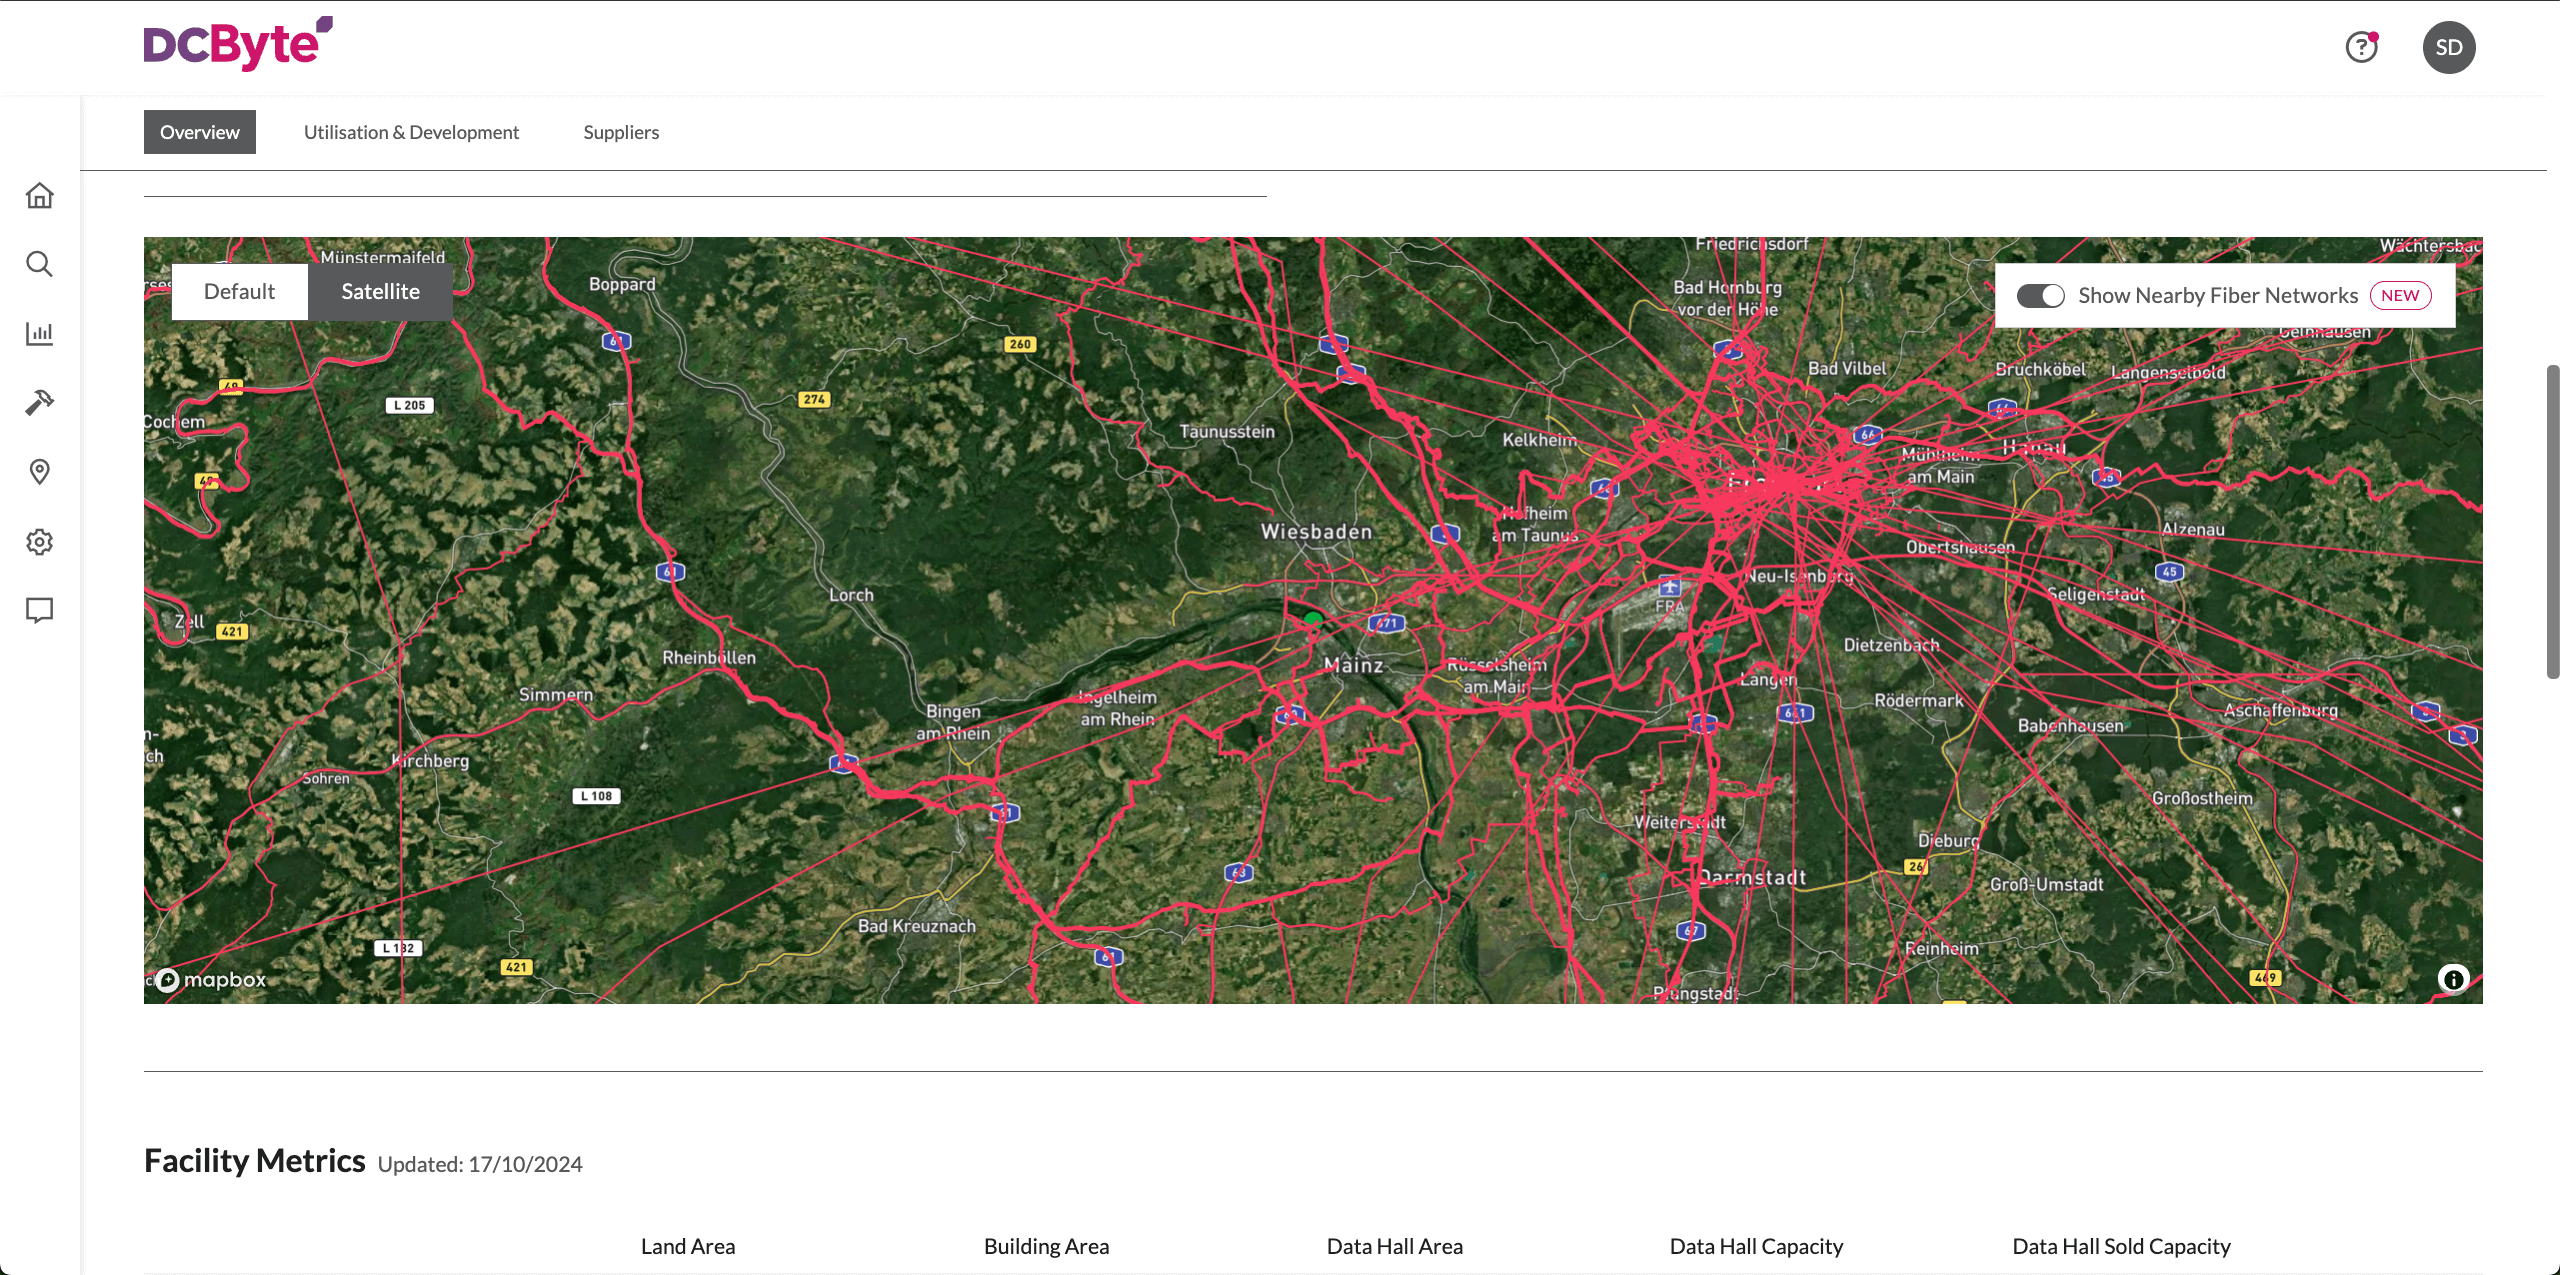
Task: Select the Search icon in the sidebar
Action: tap(39, 264)
